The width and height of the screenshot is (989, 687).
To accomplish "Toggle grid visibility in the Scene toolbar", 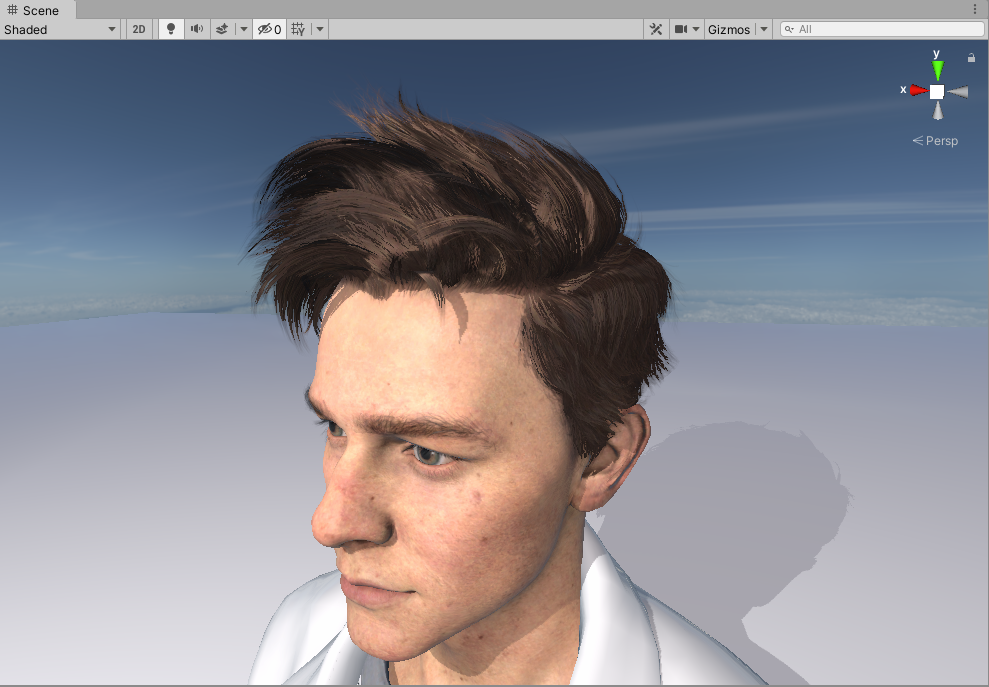I will (296, 29).
